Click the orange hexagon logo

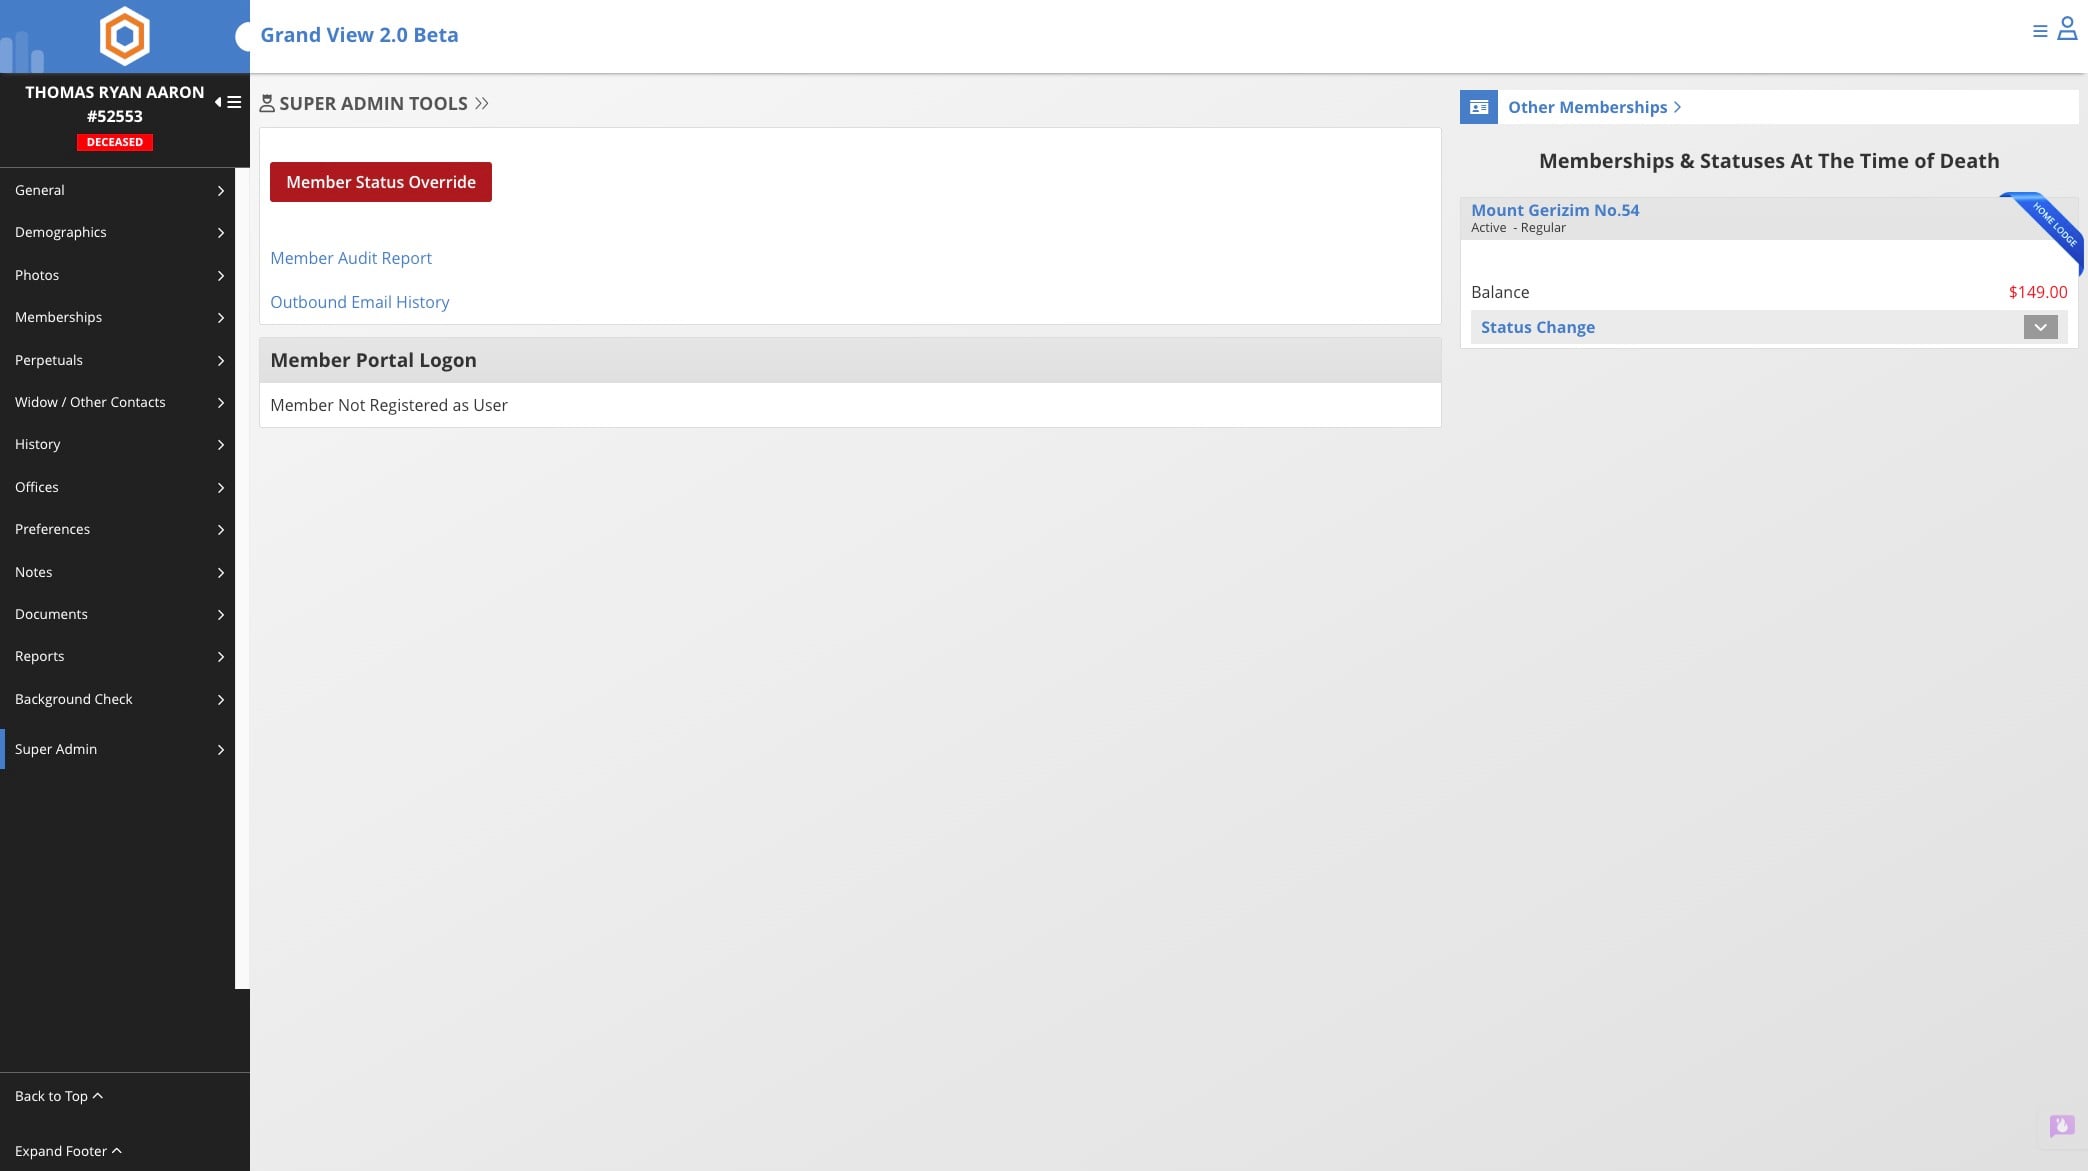click(x=125, y=36)
